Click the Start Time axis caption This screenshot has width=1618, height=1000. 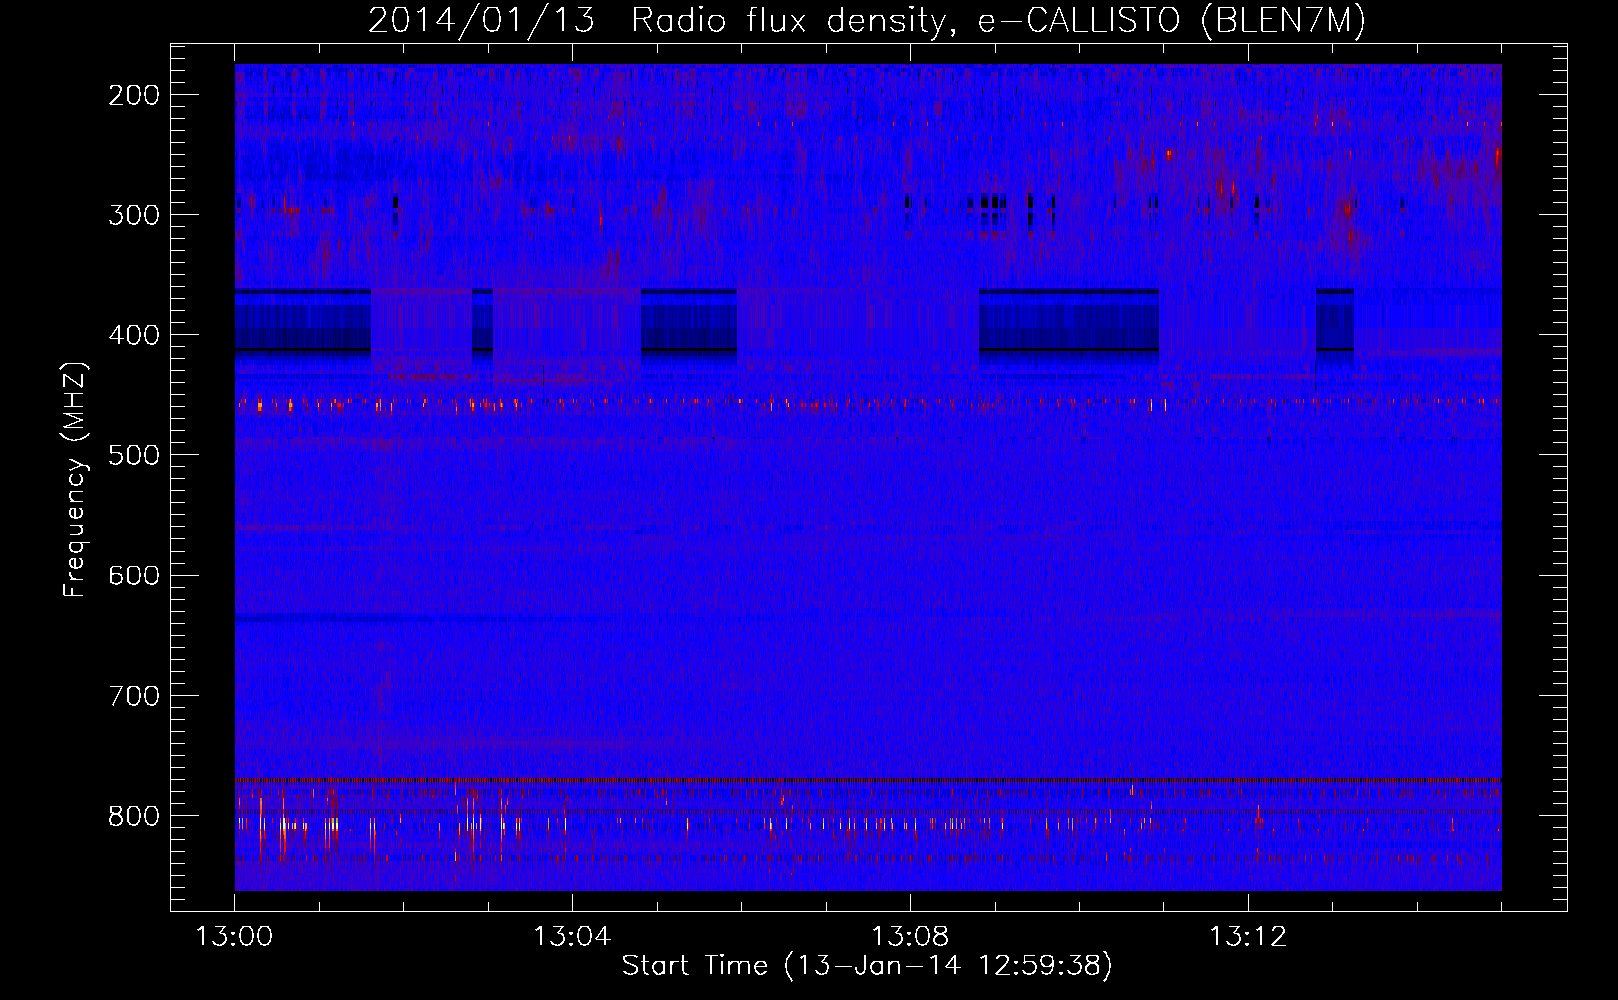tap(867, 966)
